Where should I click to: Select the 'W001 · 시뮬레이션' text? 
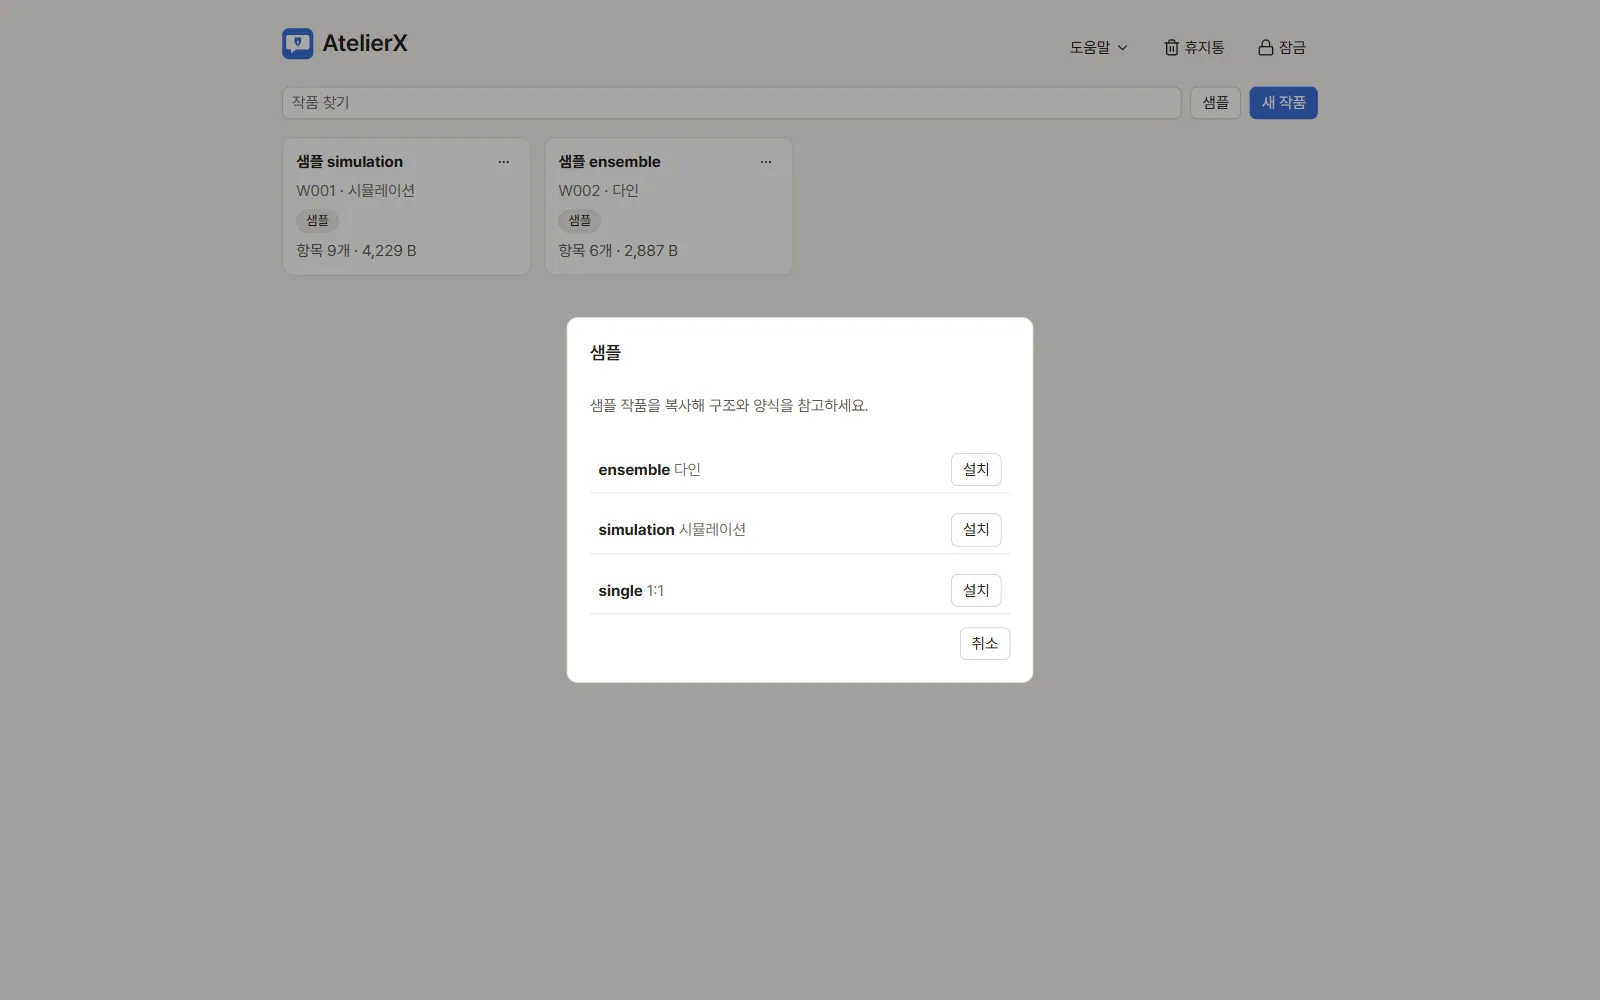pyautogui.click(x=355, y=191)
